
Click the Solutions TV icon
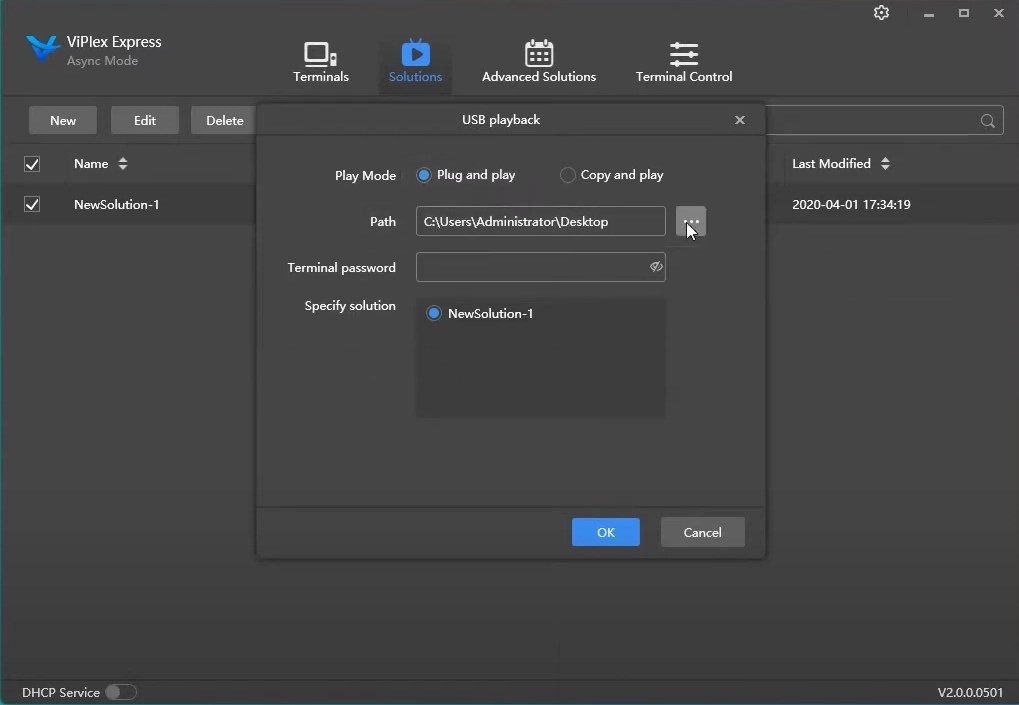click(x=416, y=54)
